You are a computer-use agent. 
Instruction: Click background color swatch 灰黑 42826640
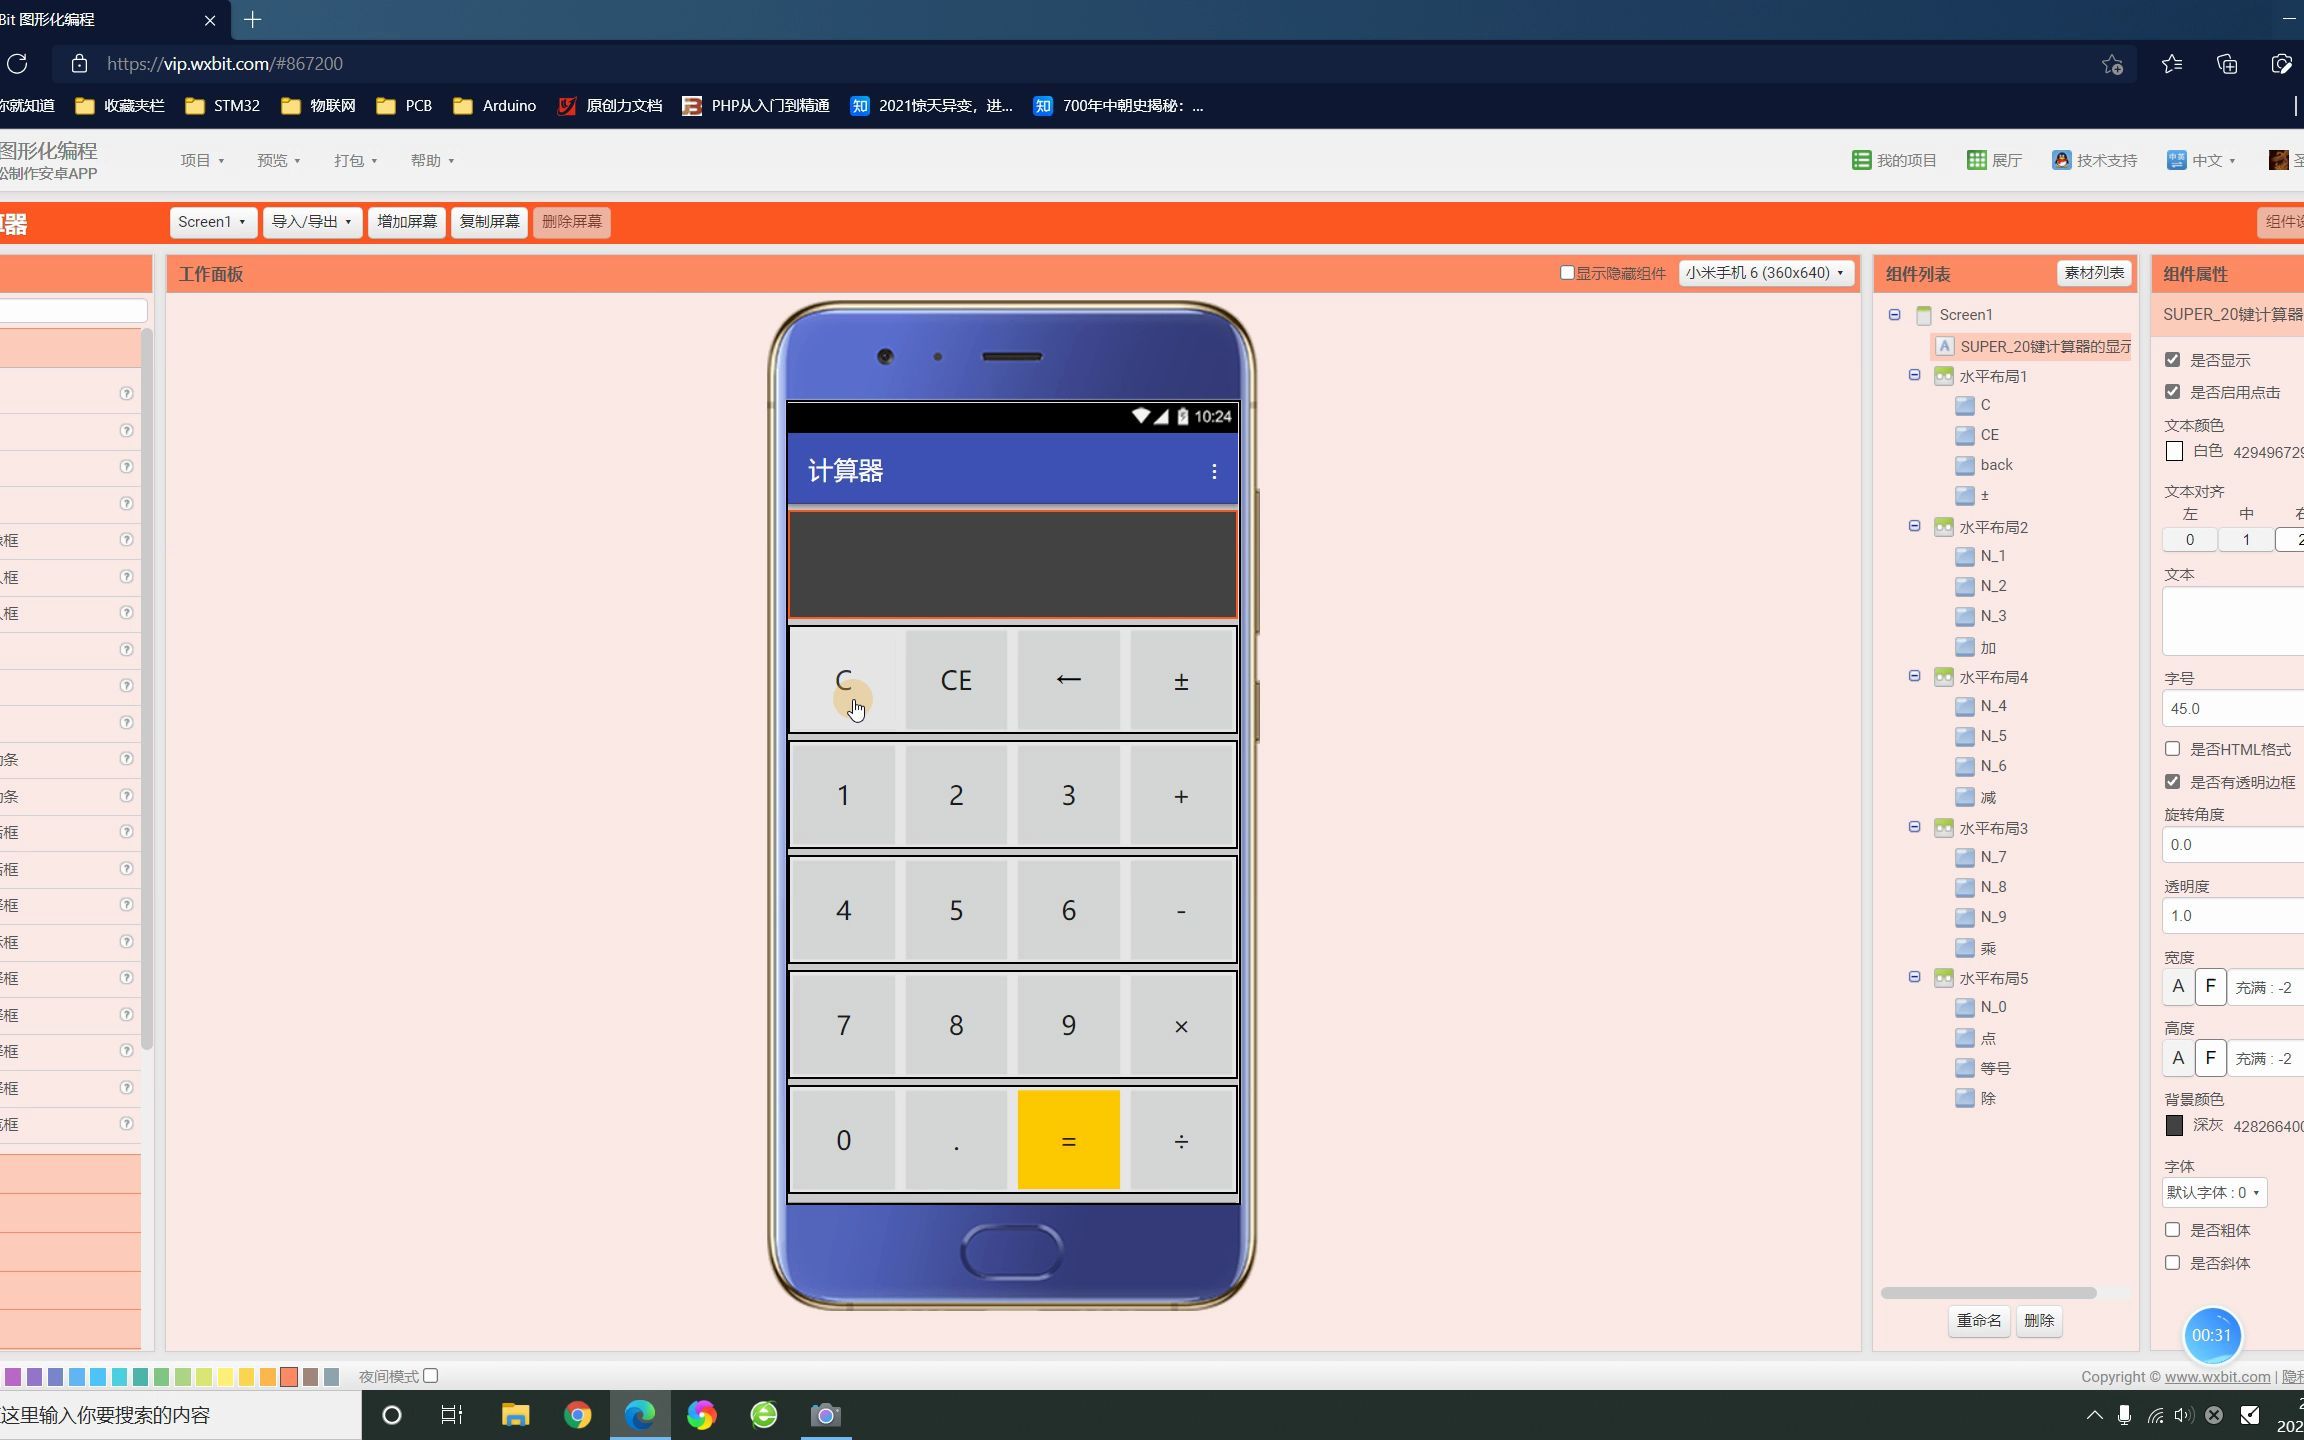pos(2175,1126)
